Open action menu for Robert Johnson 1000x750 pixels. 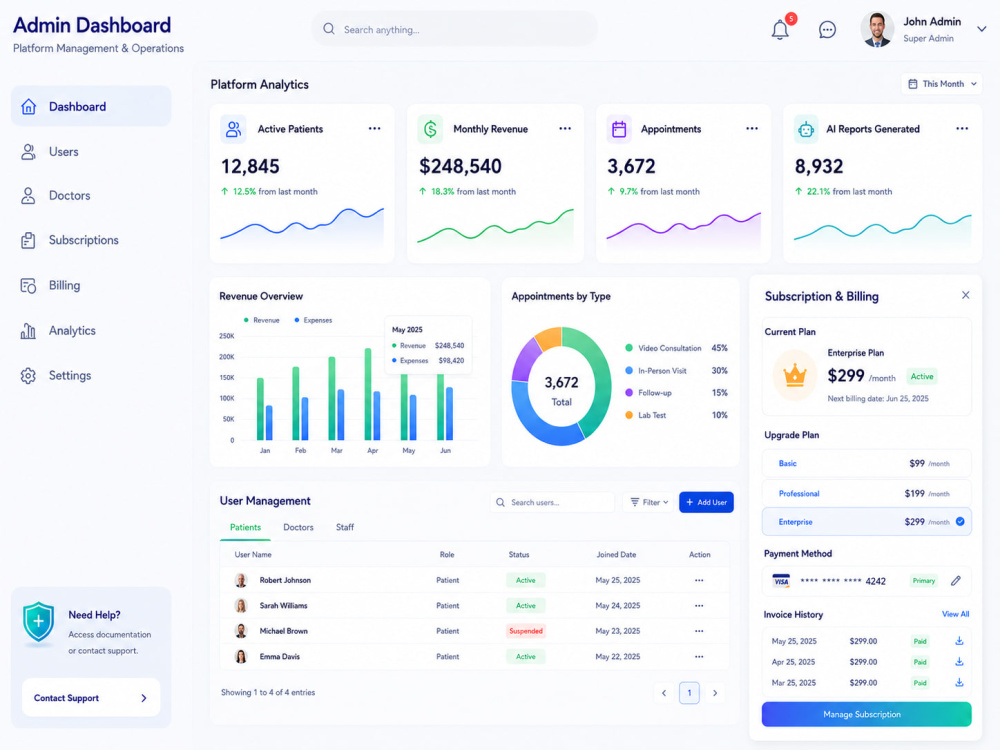click(699, 580)
